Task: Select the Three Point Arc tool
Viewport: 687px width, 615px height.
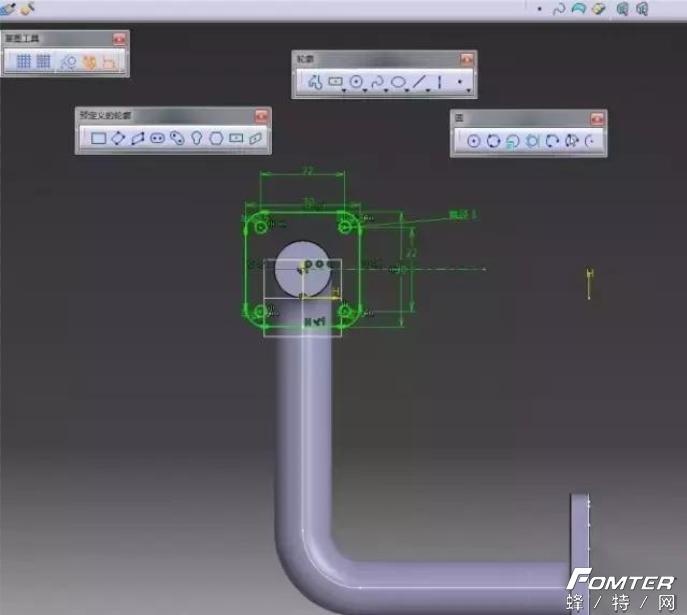Action: [x=552, y=141]
